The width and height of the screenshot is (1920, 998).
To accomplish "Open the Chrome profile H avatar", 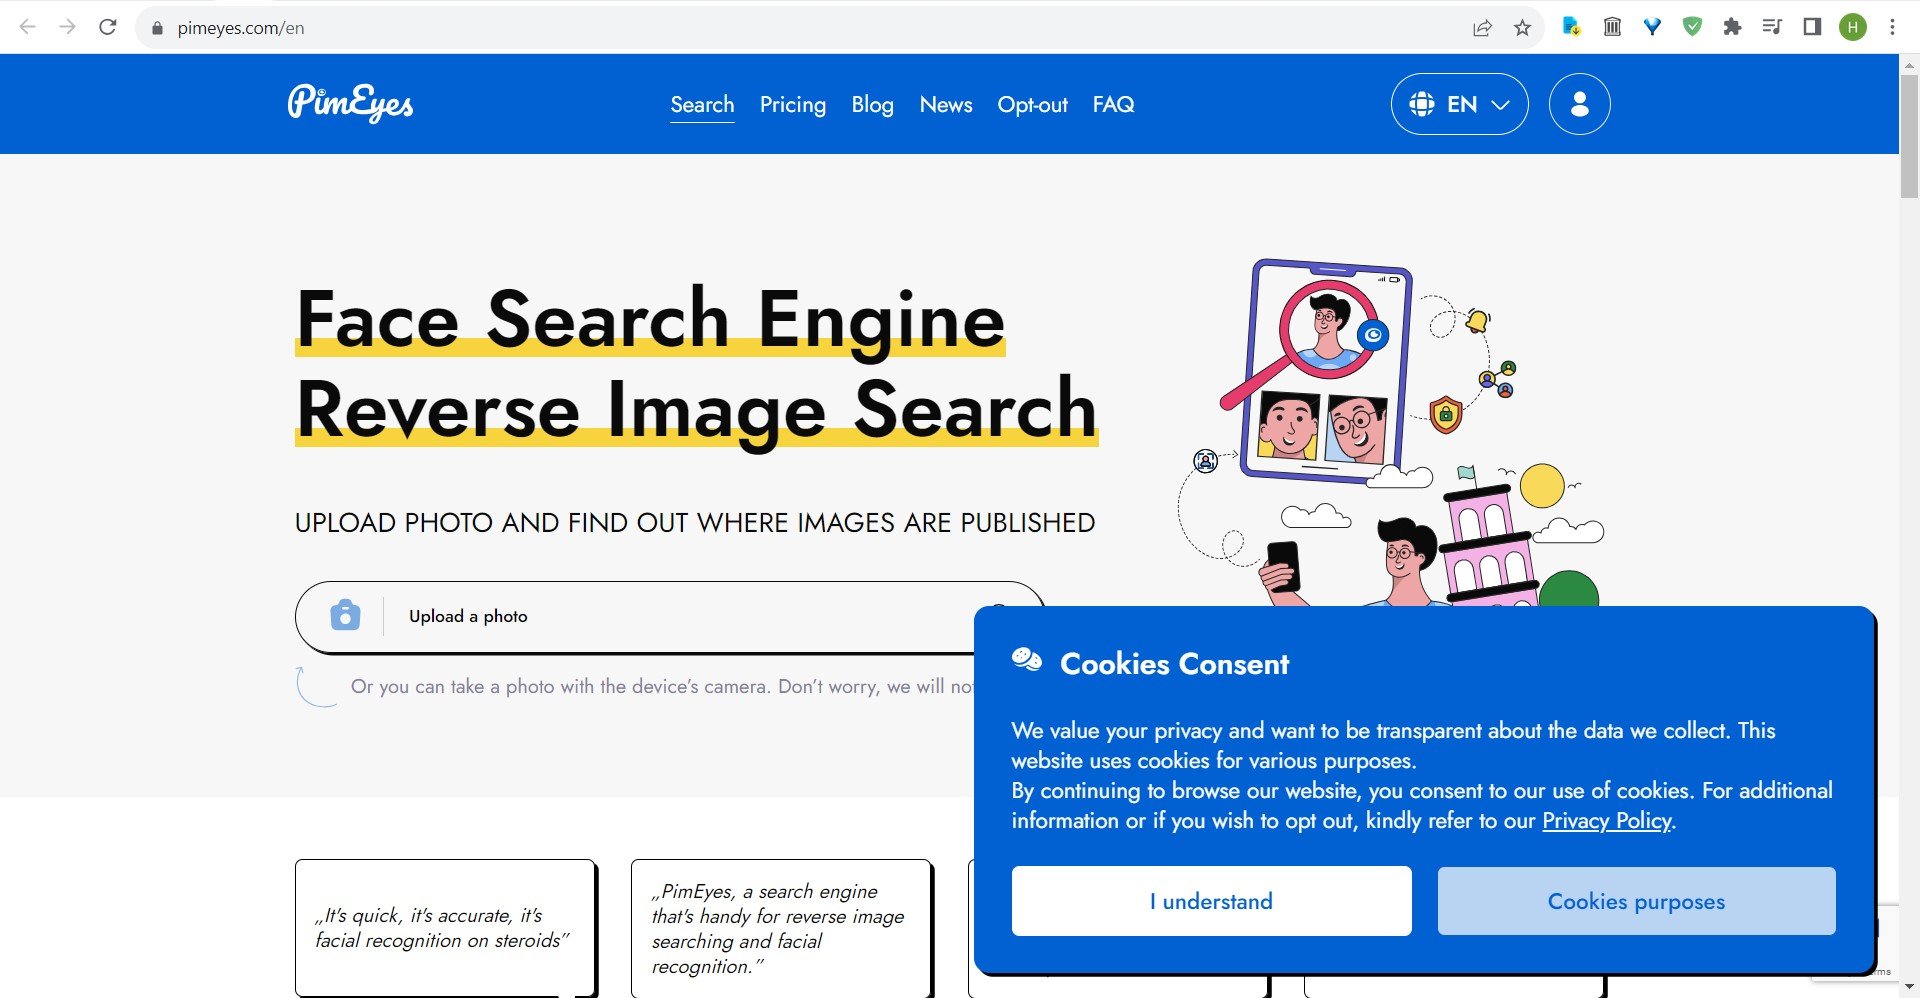I will (1852, 27).
